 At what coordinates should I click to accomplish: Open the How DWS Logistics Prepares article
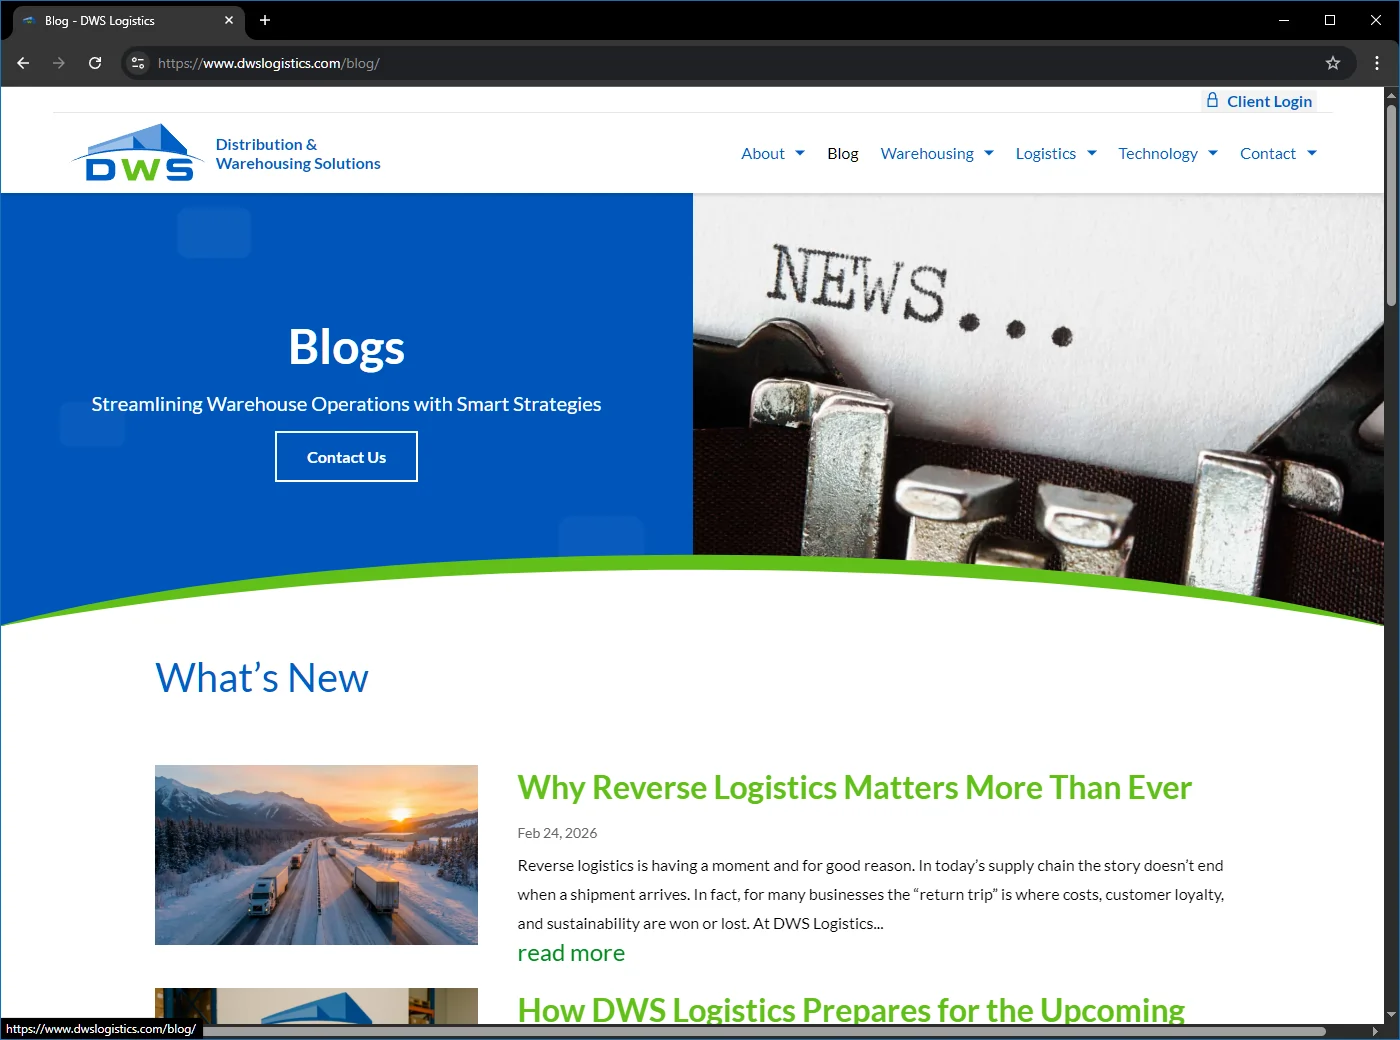[851, 1007]
